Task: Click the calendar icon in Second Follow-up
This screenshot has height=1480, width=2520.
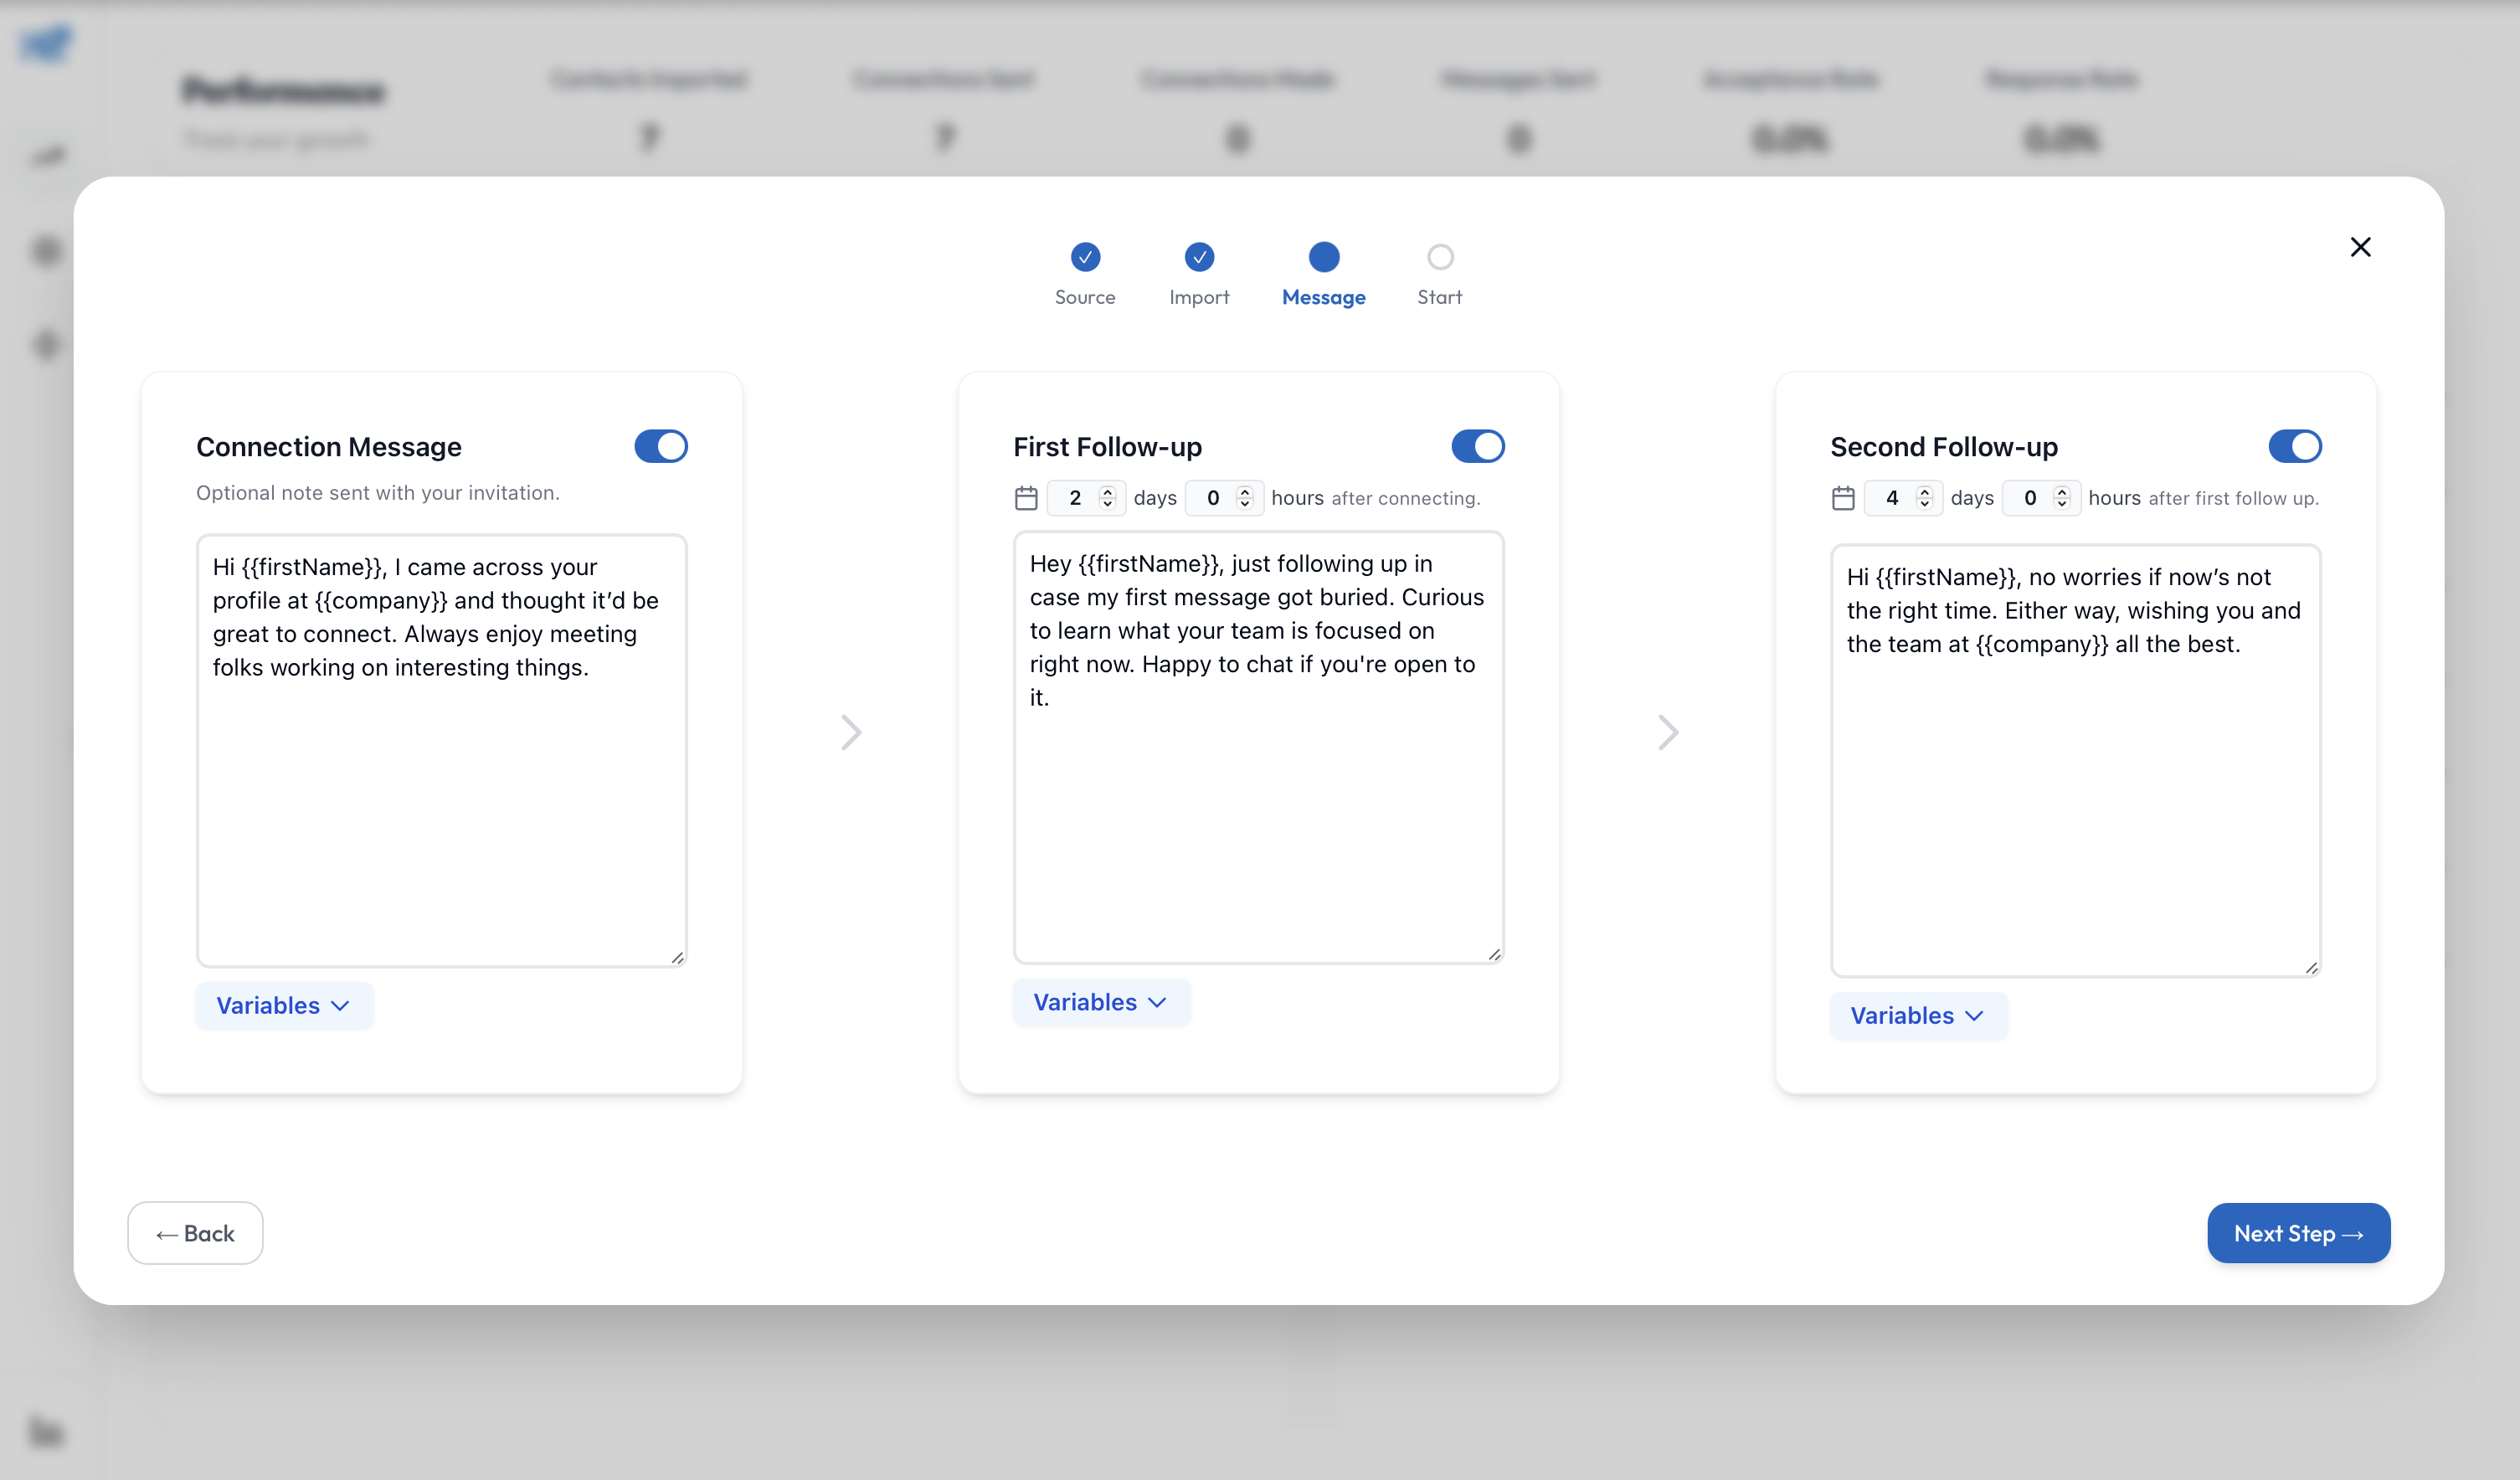Action: click(x=1843, y=498)
